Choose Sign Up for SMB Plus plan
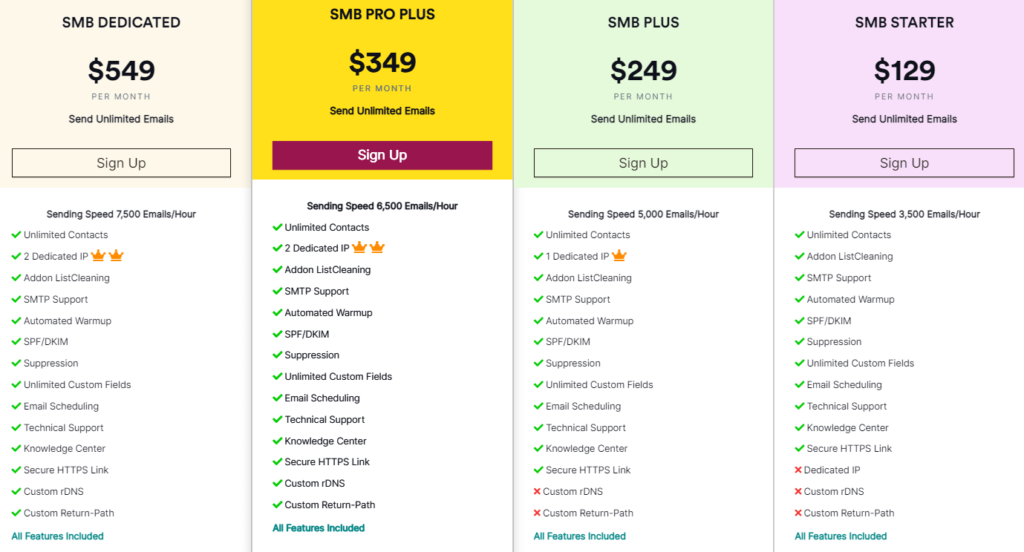The width and height of the screenshot is (1024, 552). pos(643,163)
